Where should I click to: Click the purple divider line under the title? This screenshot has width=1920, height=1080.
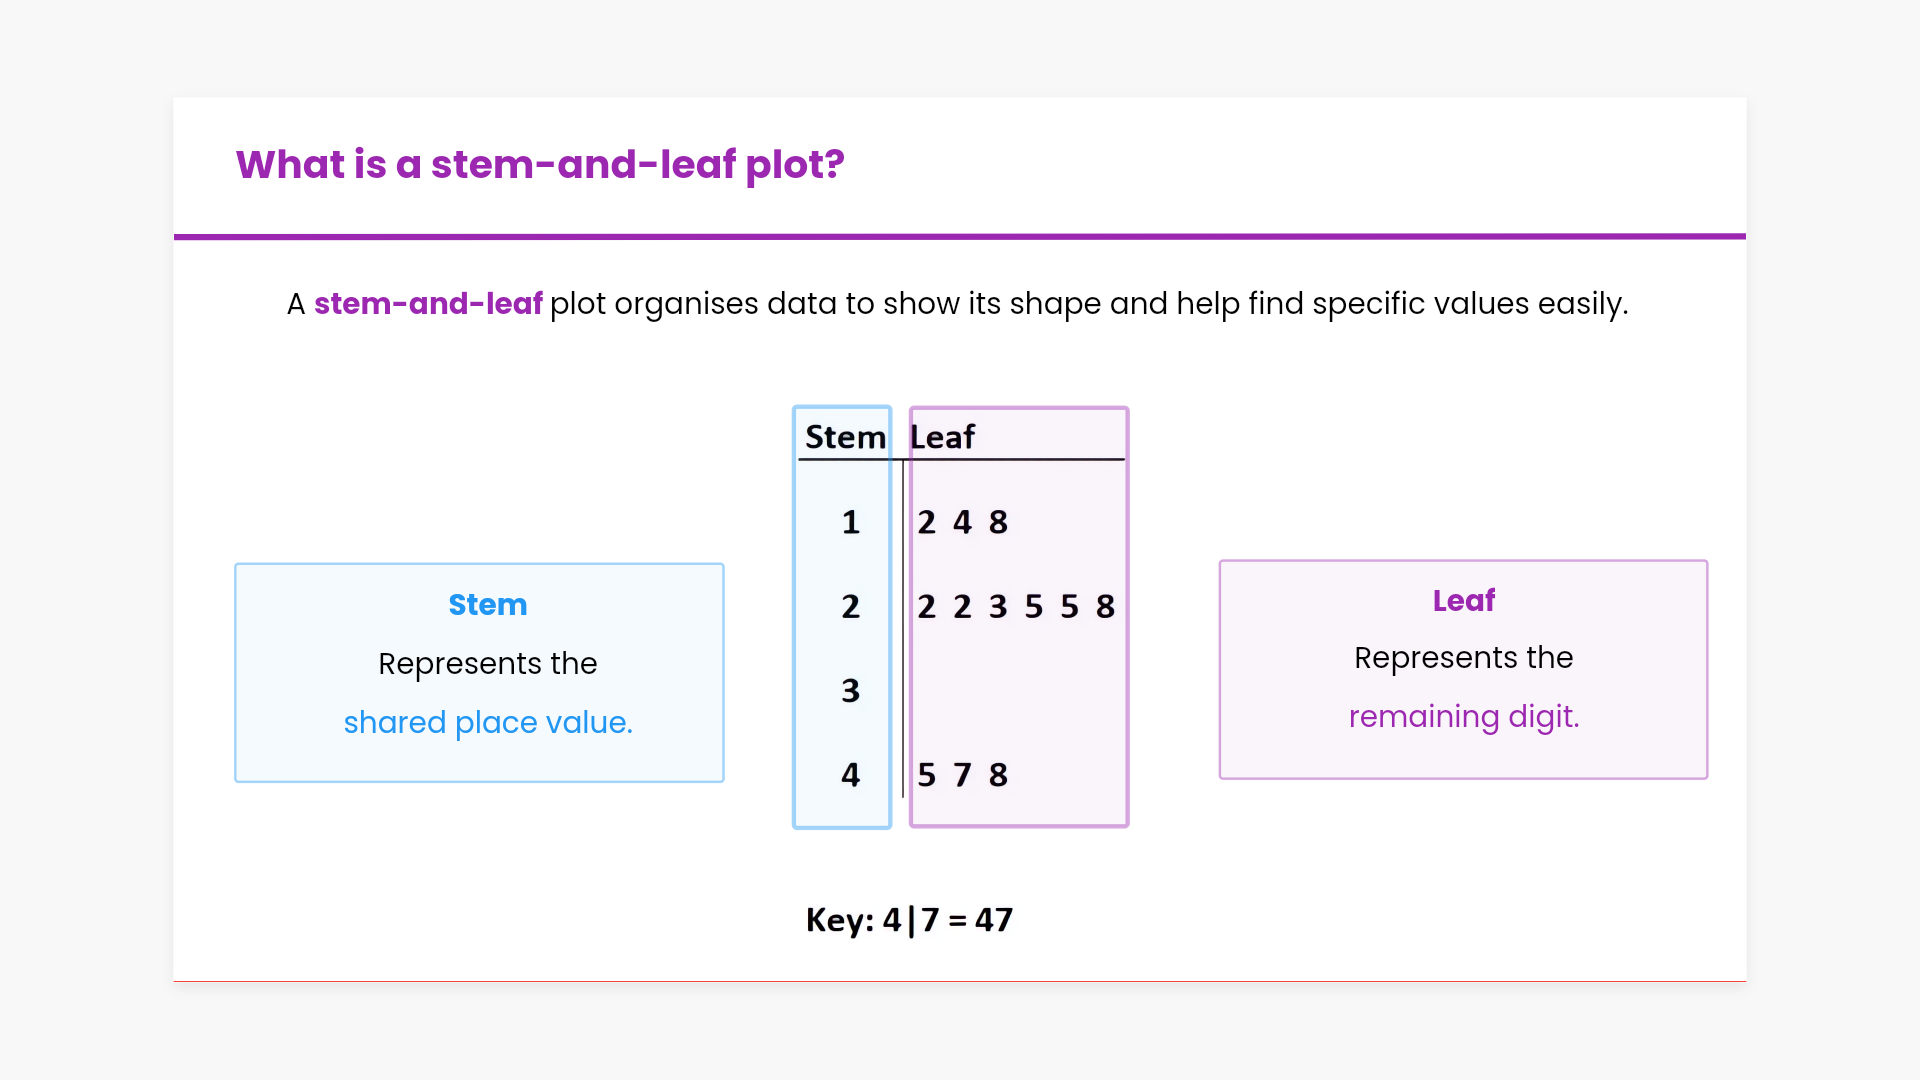coord(960,237)
